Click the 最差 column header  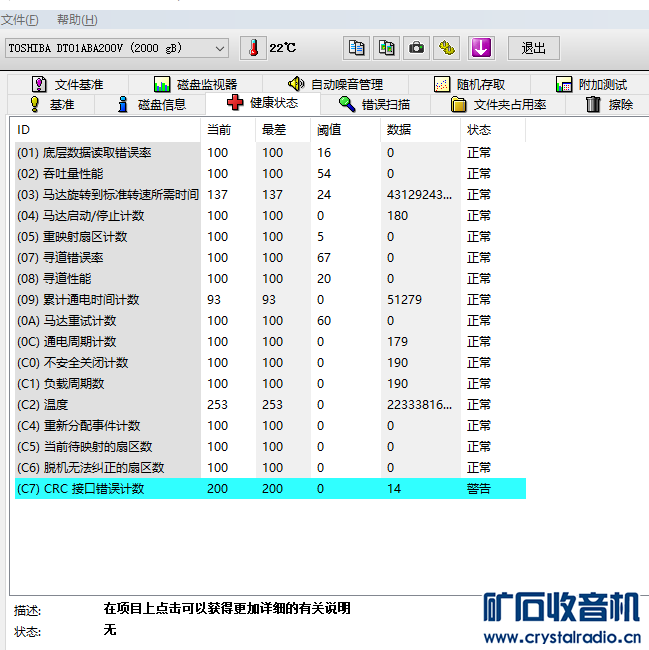point(283,130)
